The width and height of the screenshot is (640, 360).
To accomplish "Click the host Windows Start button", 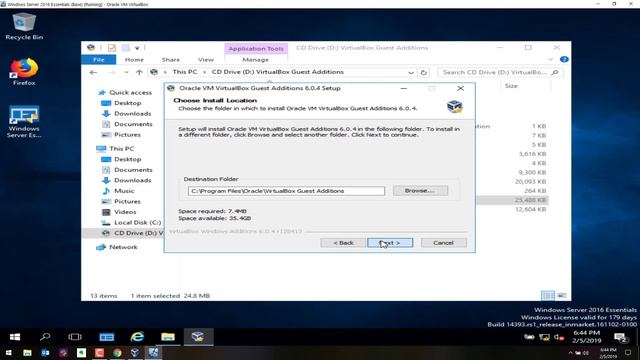I will pyautogui.click(x=8, y=353).
